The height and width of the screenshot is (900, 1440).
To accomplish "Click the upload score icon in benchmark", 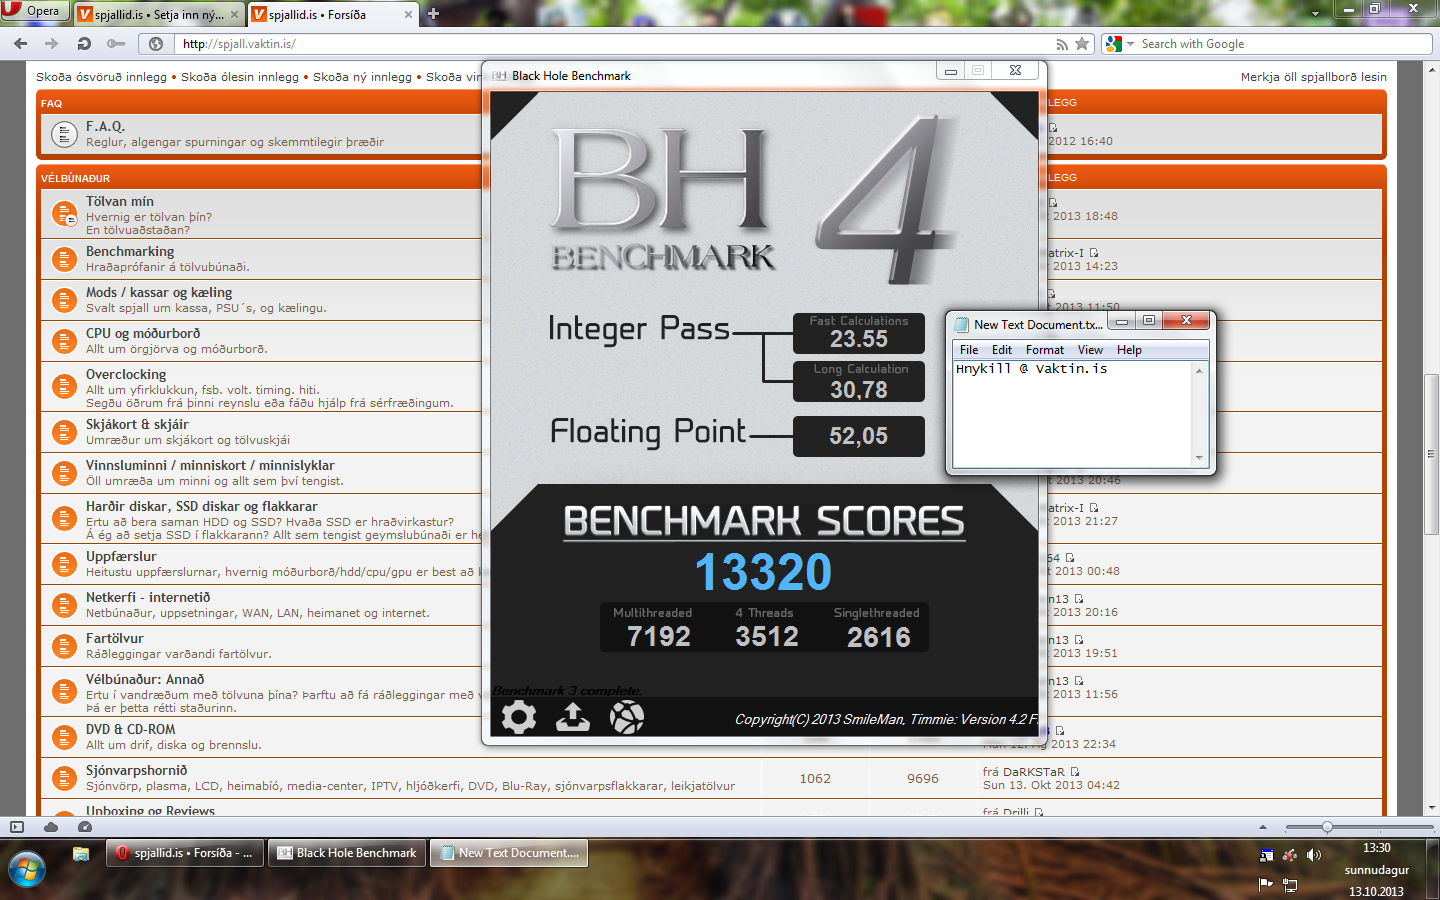I will click(x=572, y=717).
